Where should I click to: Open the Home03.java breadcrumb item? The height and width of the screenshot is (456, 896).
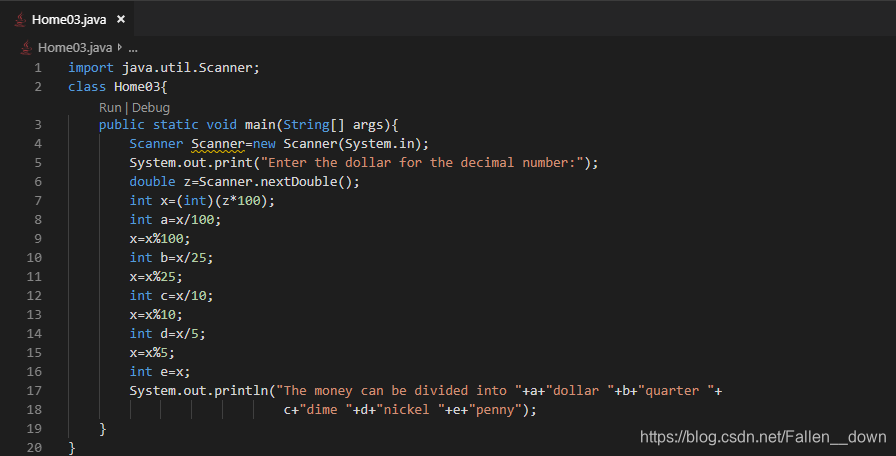[75, 47]
